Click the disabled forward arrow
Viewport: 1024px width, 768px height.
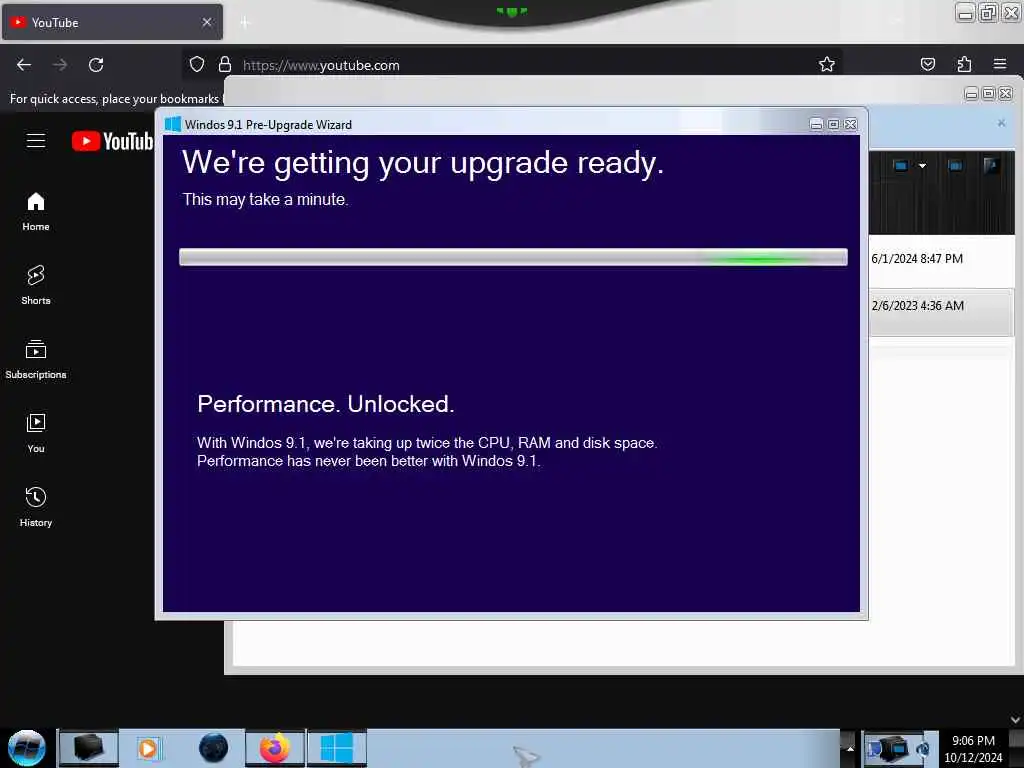(60, 65)
